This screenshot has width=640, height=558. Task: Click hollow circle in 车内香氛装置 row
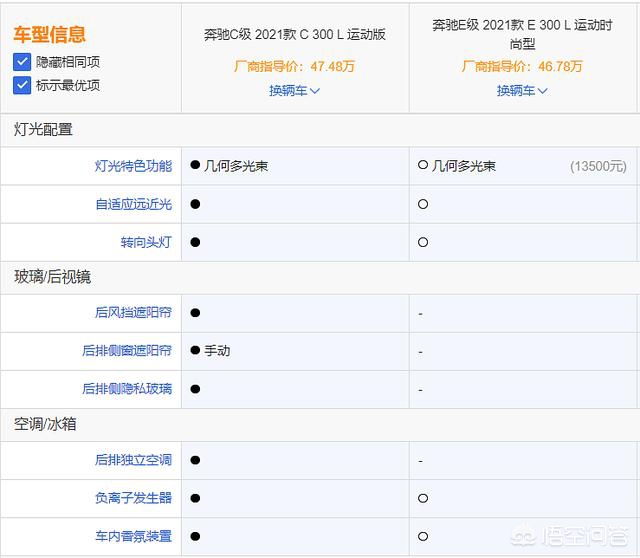423,536
